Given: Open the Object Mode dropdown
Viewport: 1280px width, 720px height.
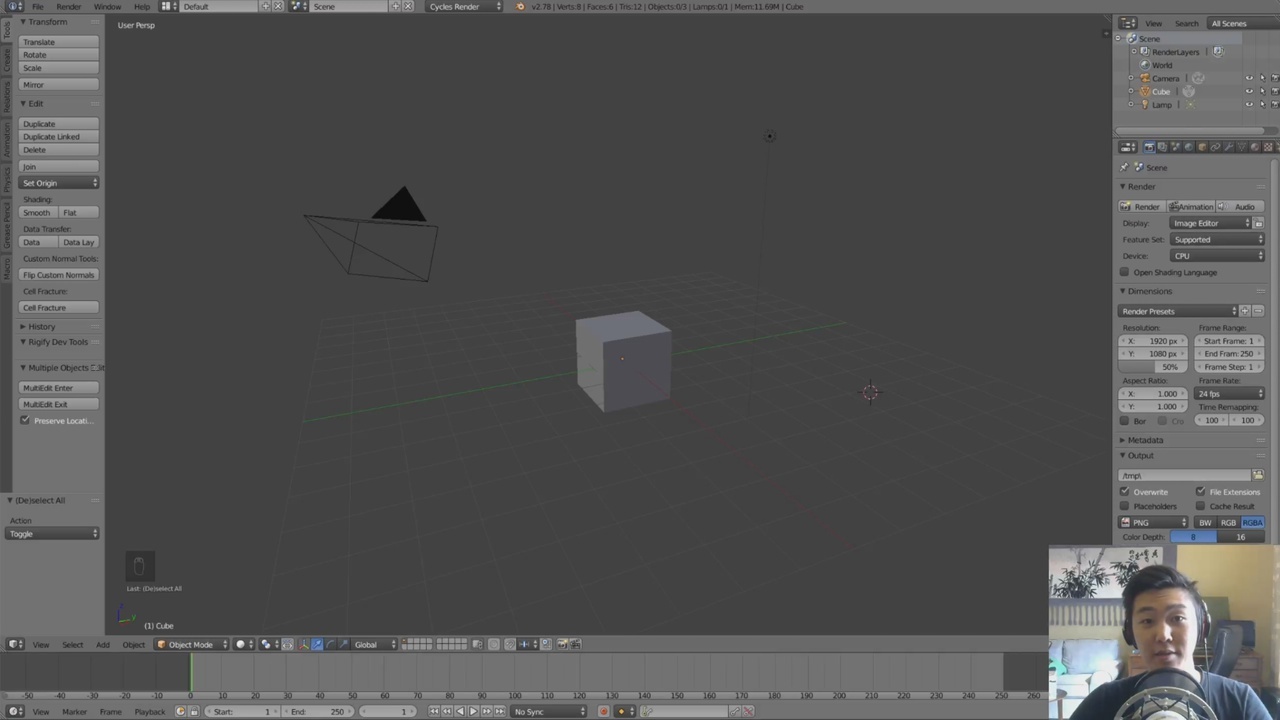Looking at the screenshot, I should coord(190,644).
